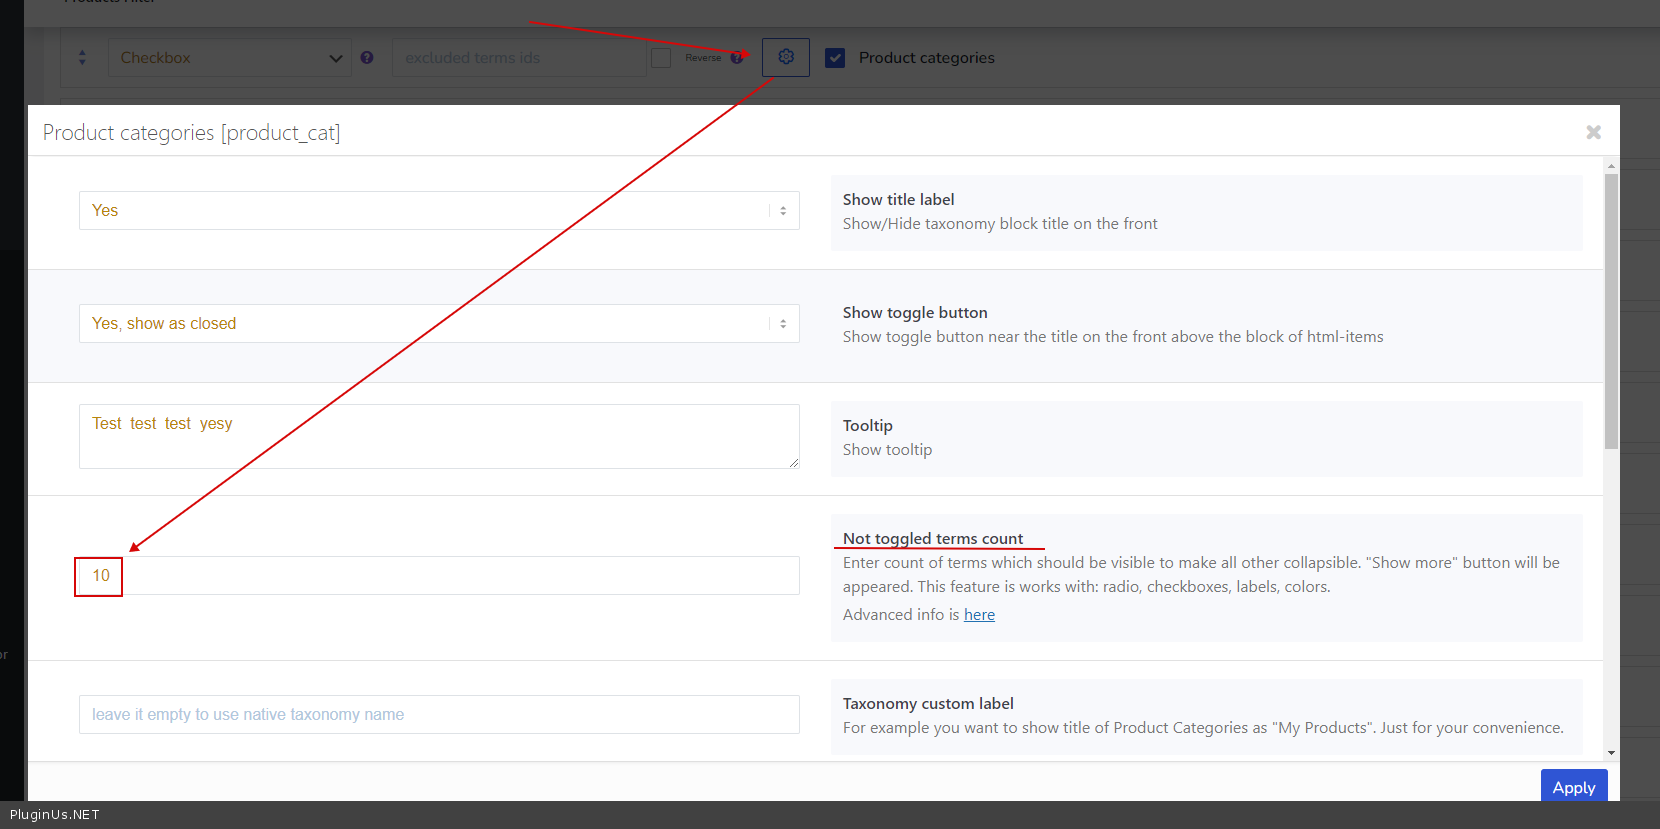Grab the drag-sort arrows handle icon
This screenshot has width=1660, height=829.
click(82, 58)
